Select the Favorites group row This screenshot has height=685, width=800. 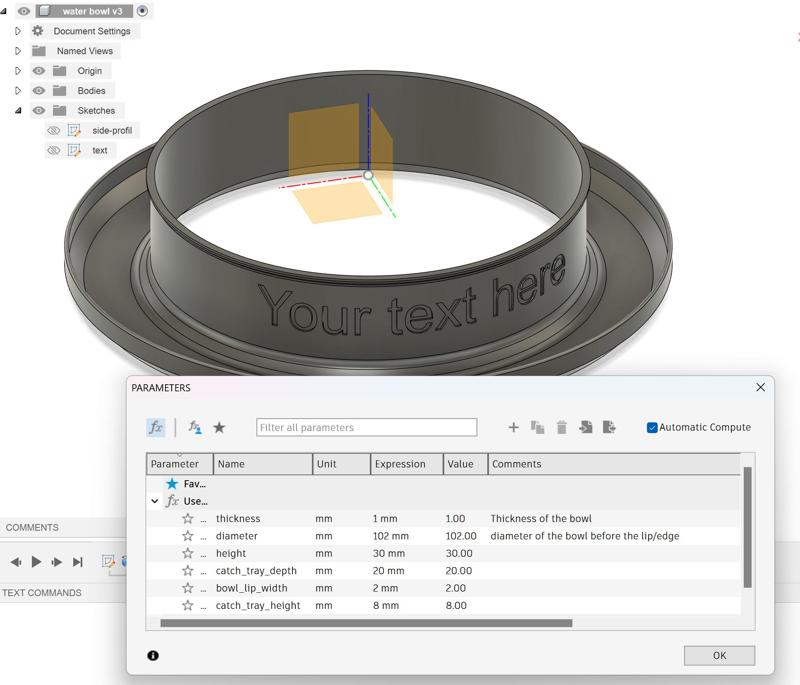[443, 484]
